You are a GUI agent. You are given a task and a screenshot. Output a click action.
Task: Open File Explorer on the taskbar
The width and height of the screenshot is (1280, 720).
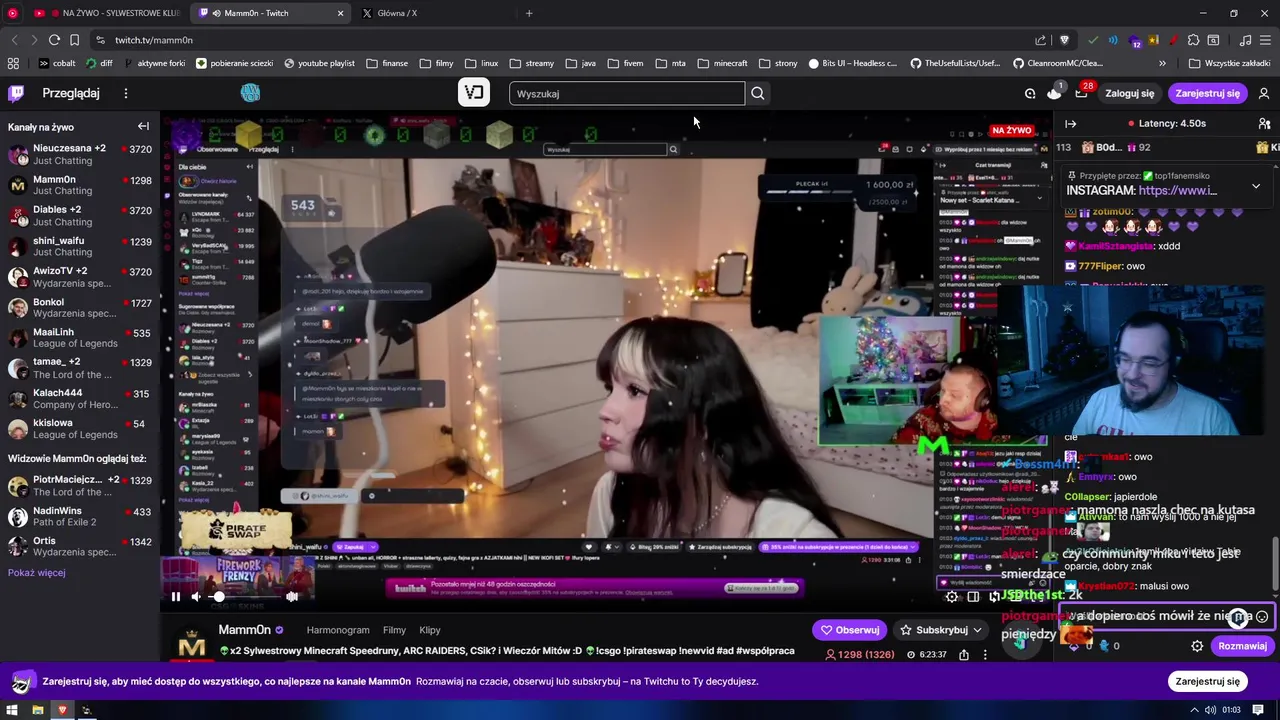(38, 710)
